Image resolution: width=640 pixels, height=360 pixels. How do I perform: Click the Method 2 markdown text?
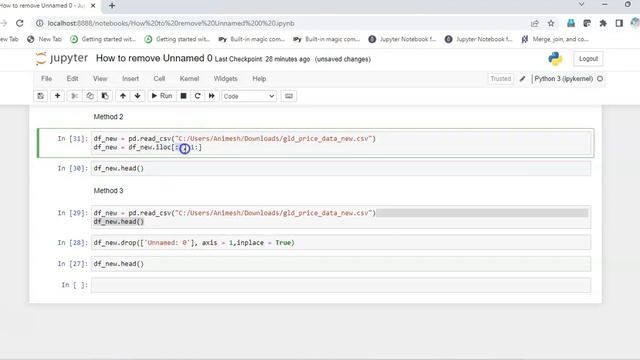coord(108,117)
